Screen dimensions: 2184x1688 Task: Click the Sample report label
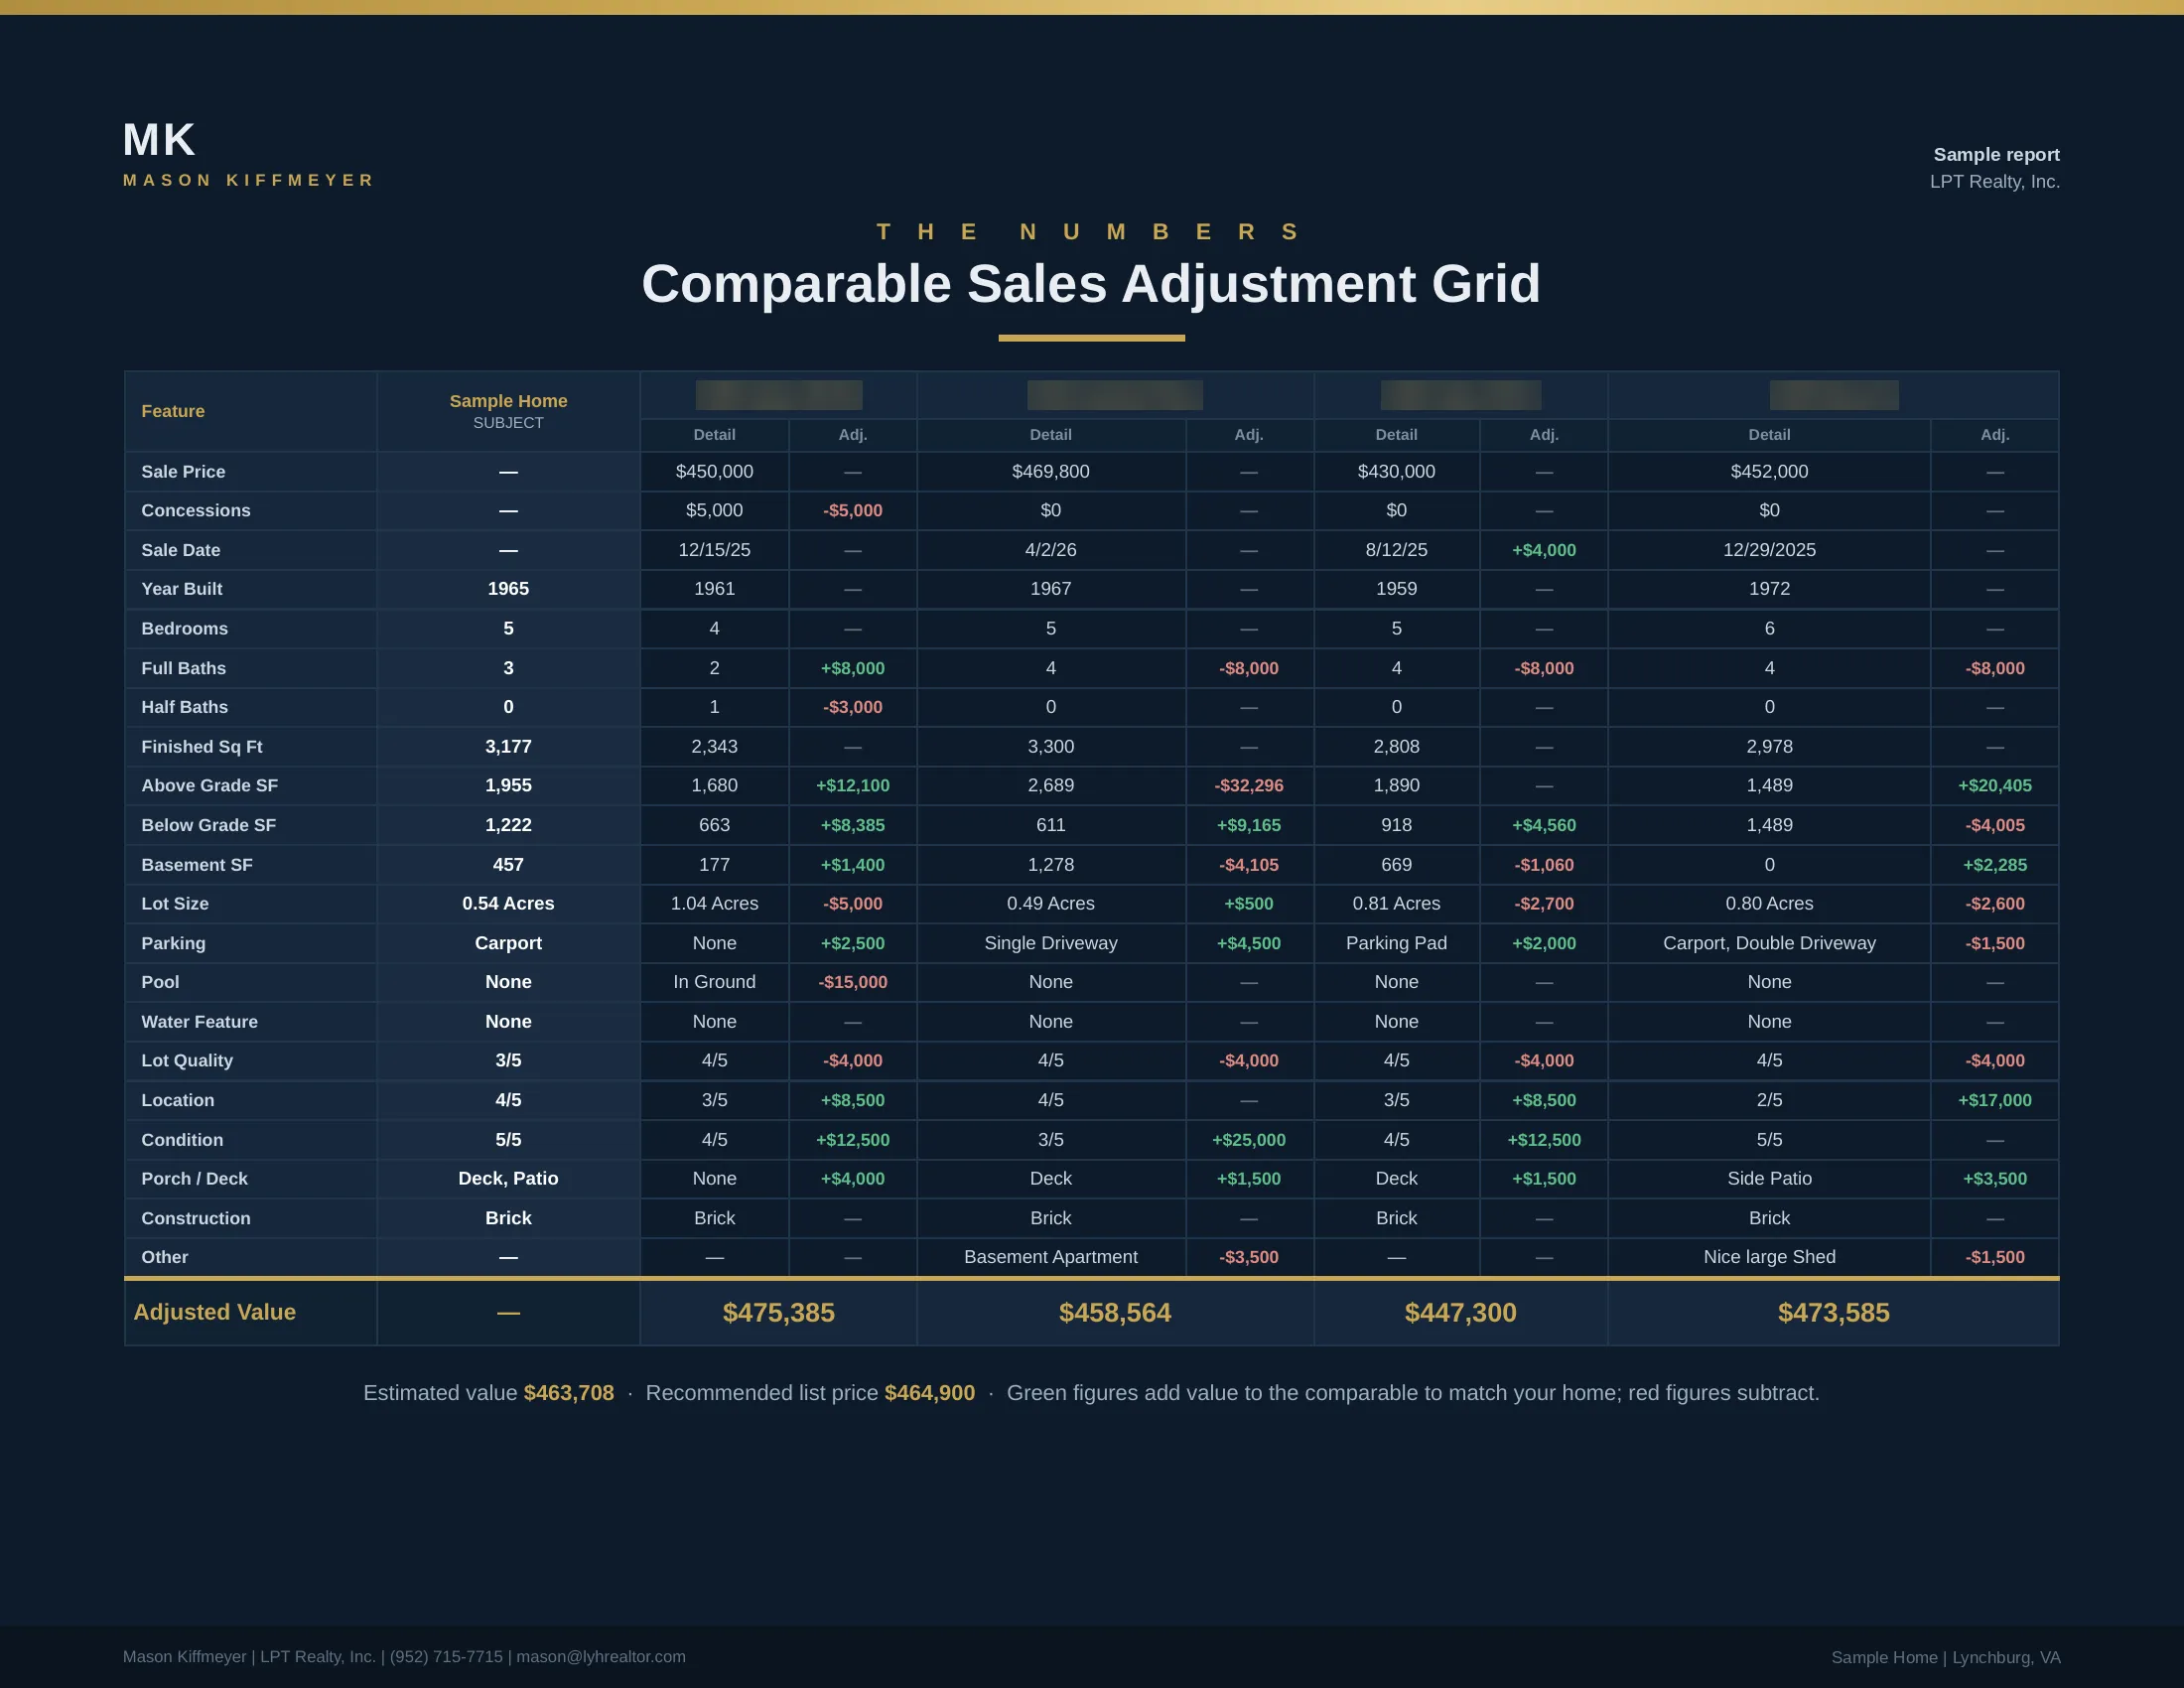1996,155
